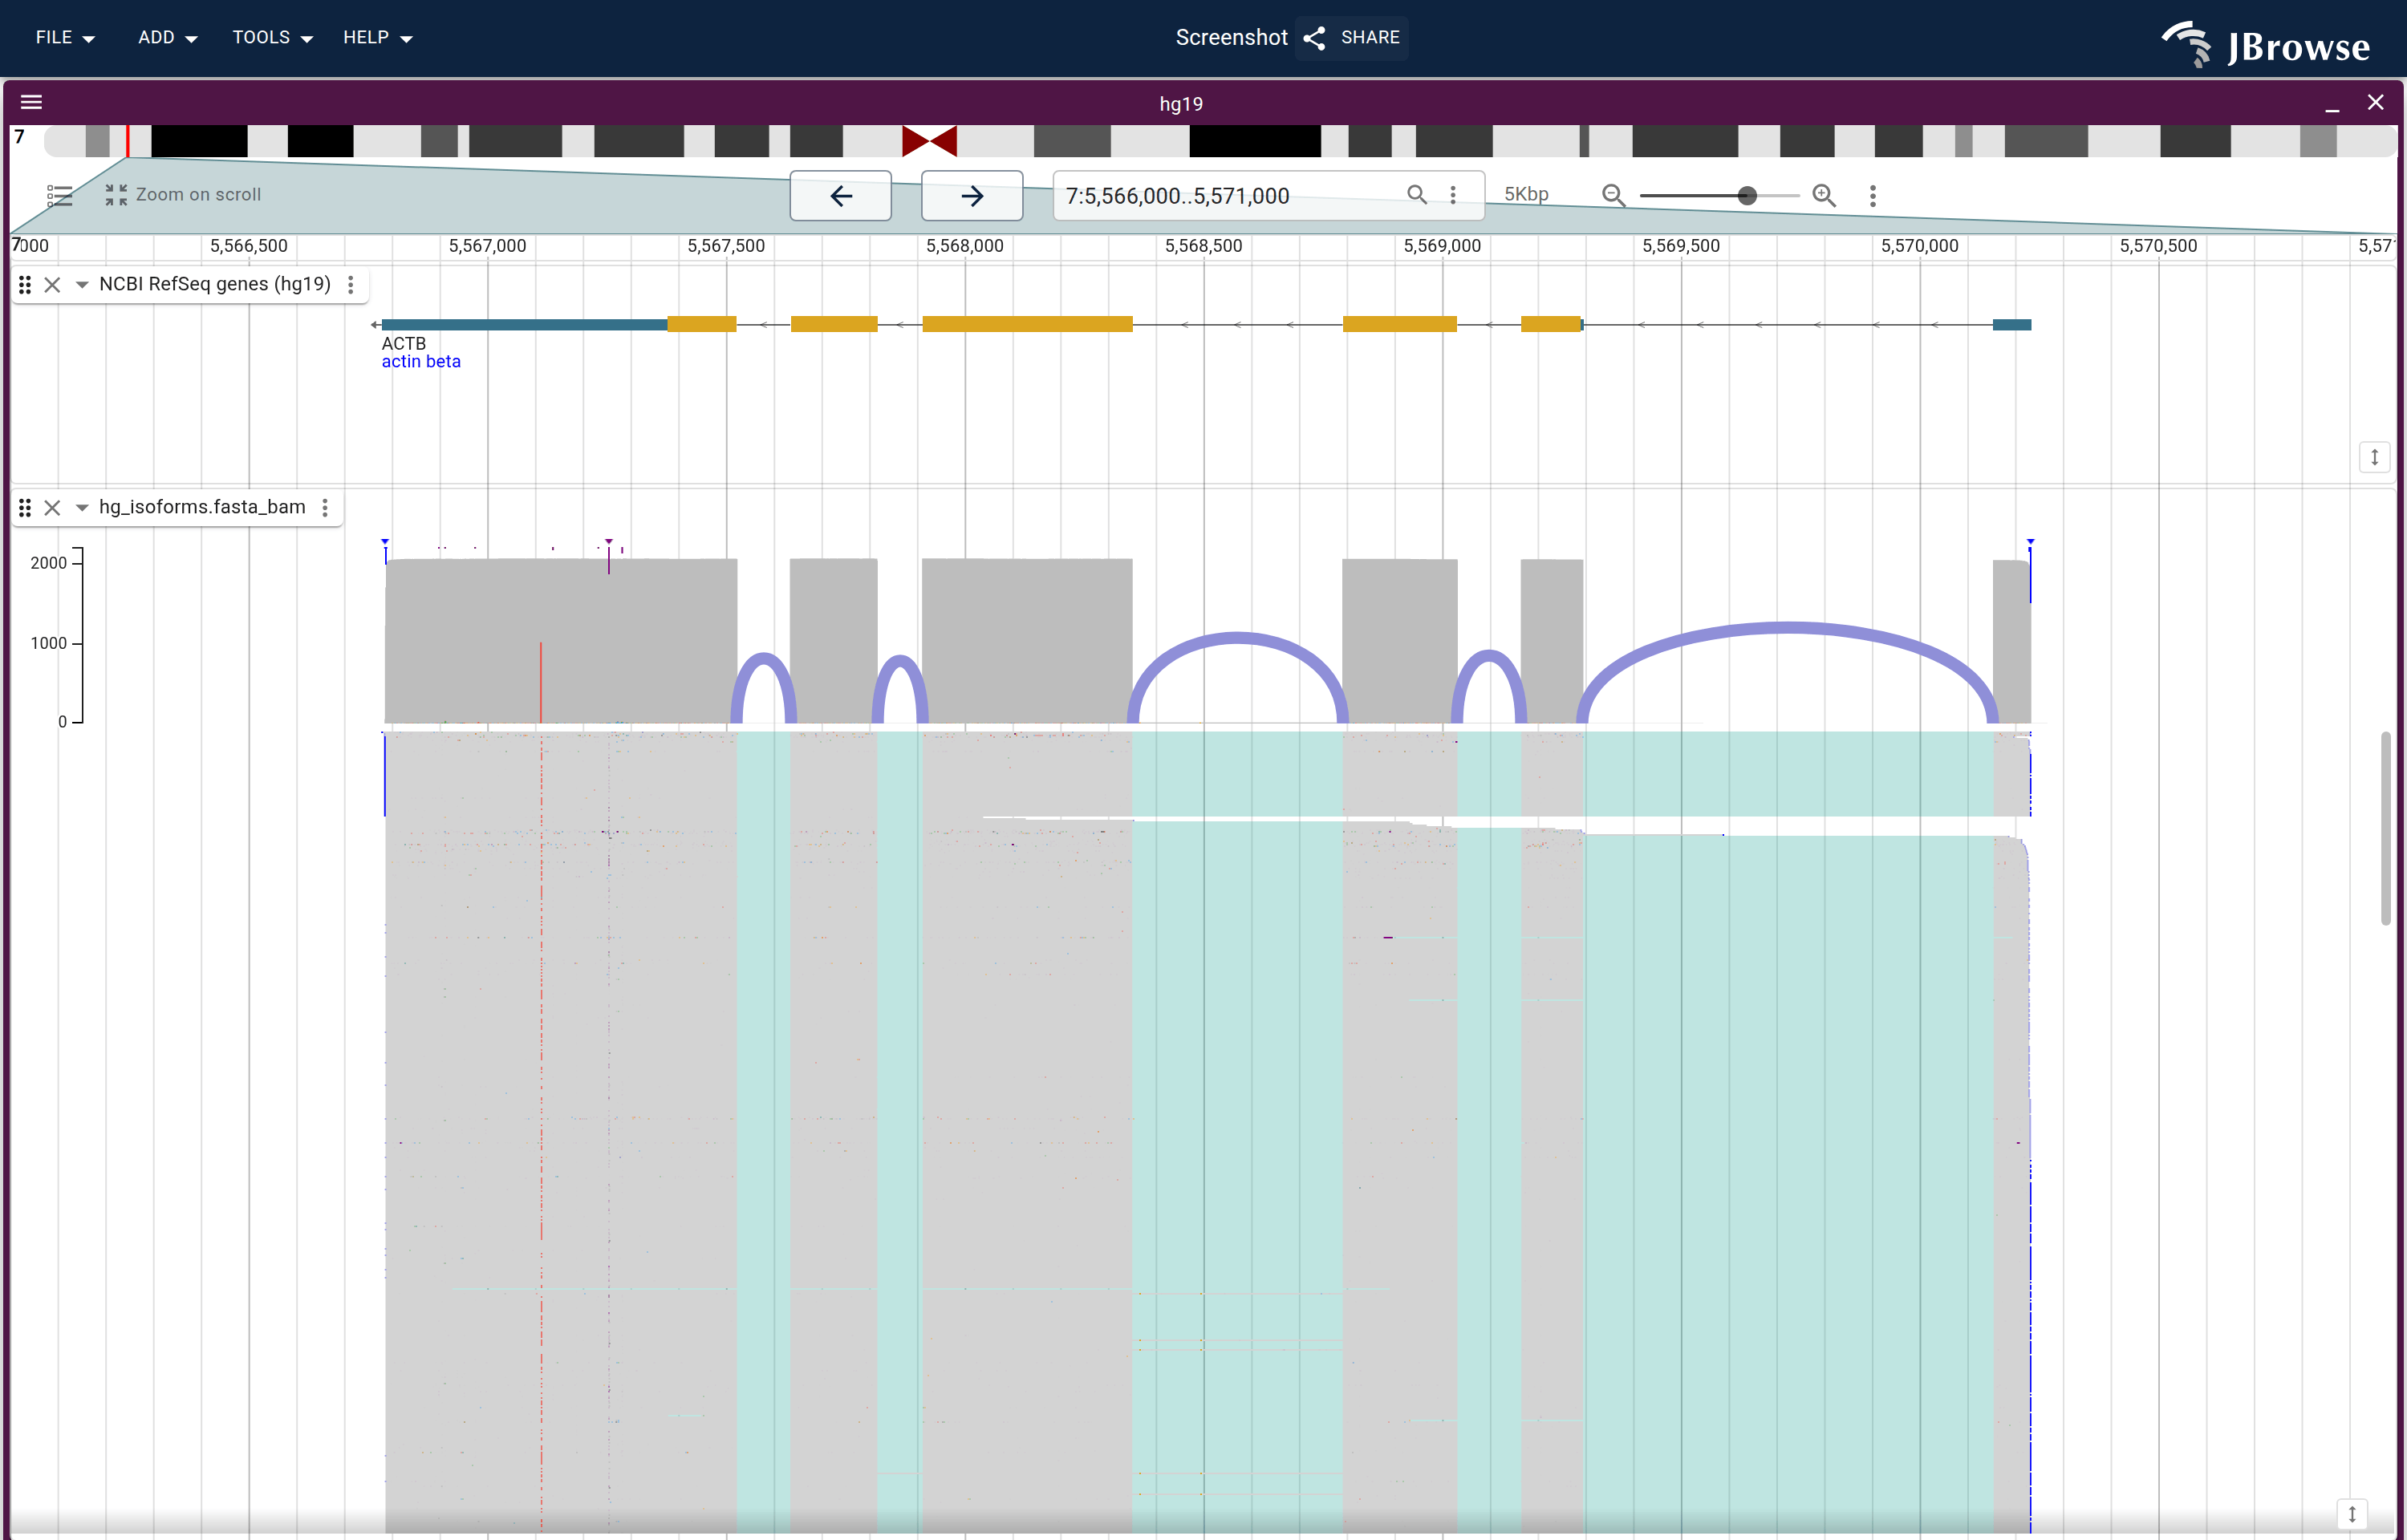
Task: Grab the hg_isoforms.fasta_bam track drag handle
Action: [25, 508]
